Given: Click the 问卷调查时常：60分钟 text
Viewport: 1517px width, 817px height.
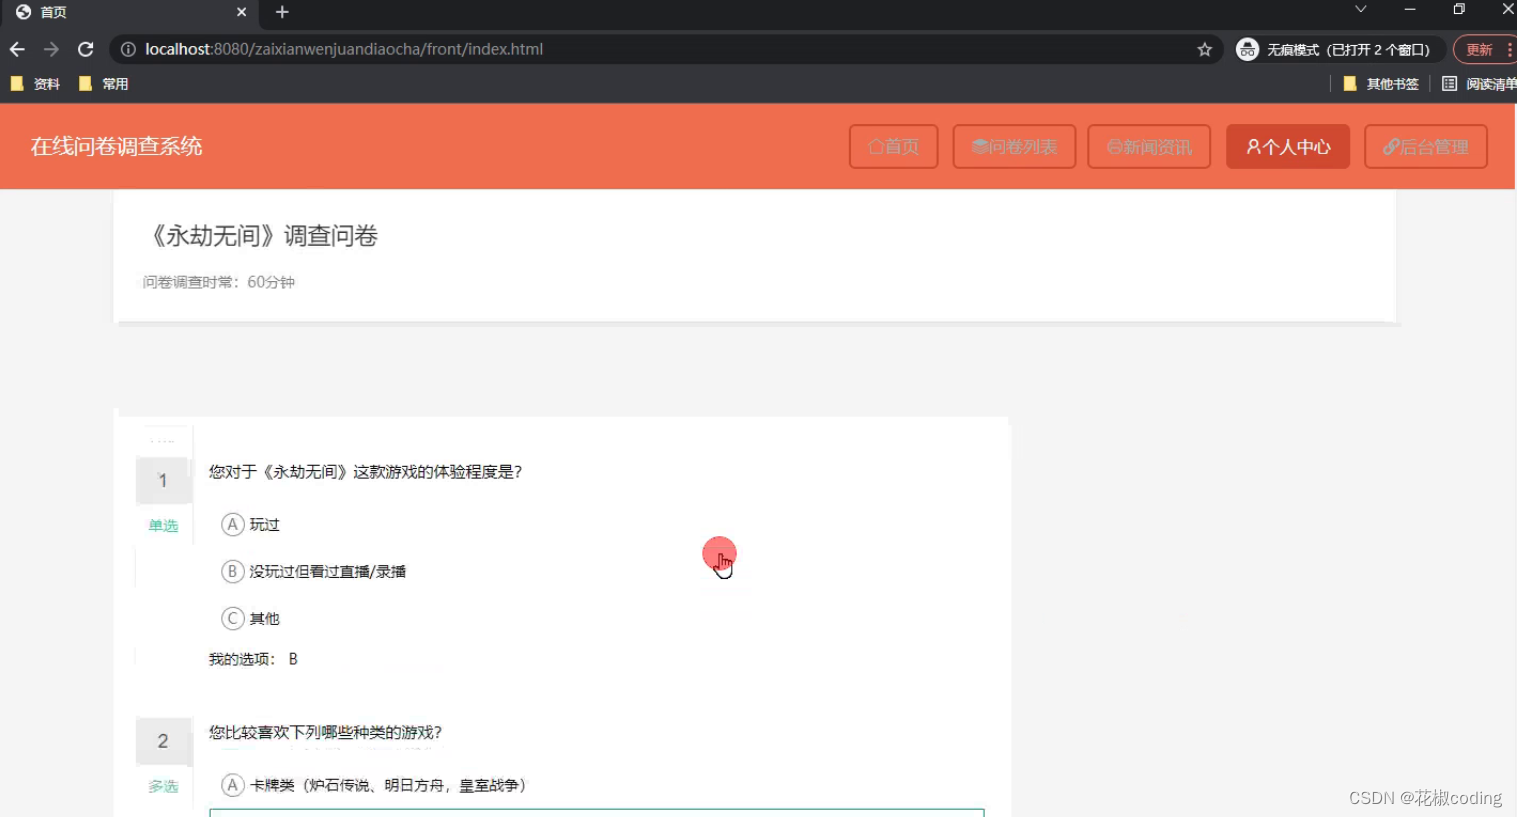Looking at the screenshot, I should click(x=218, y=282).
